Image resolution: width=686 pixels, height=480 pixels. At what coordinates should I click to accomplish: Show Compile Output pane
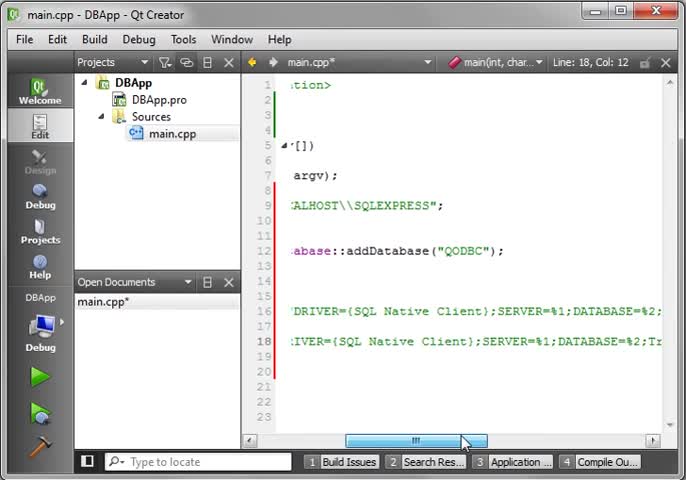coord(600,462)
